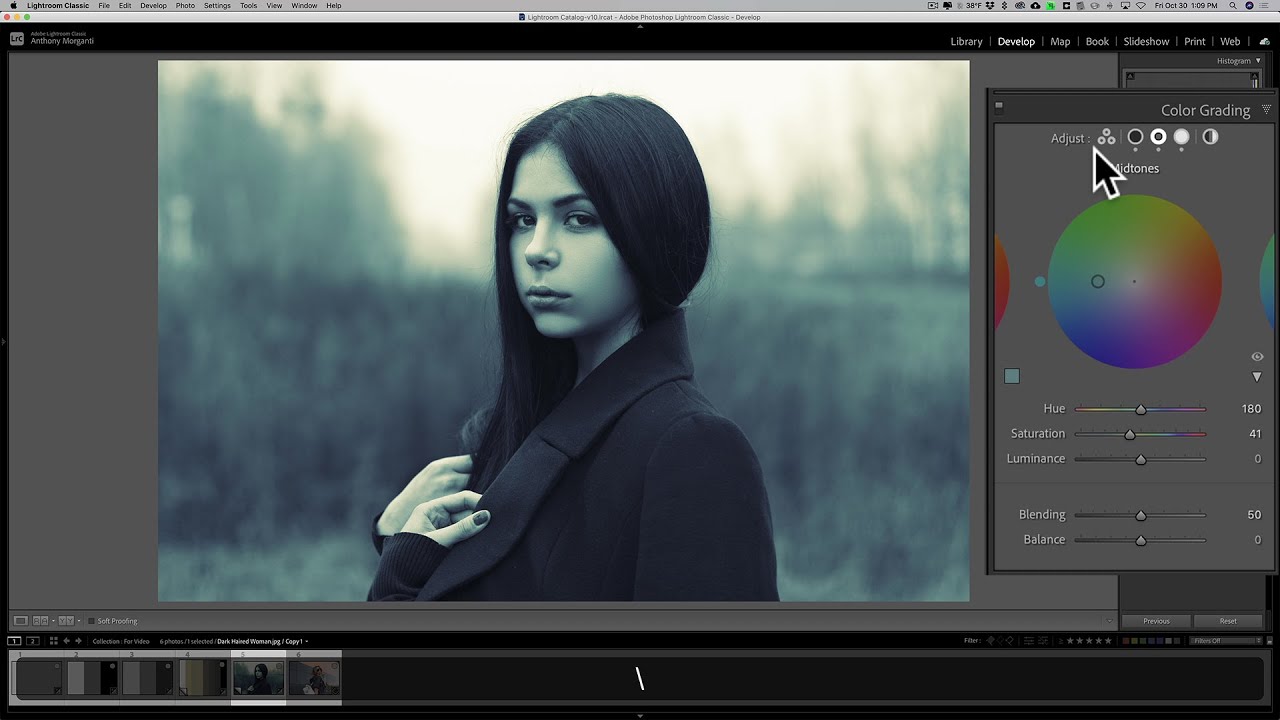Click the saturation handle inside the color wheel

(1098, 282)
